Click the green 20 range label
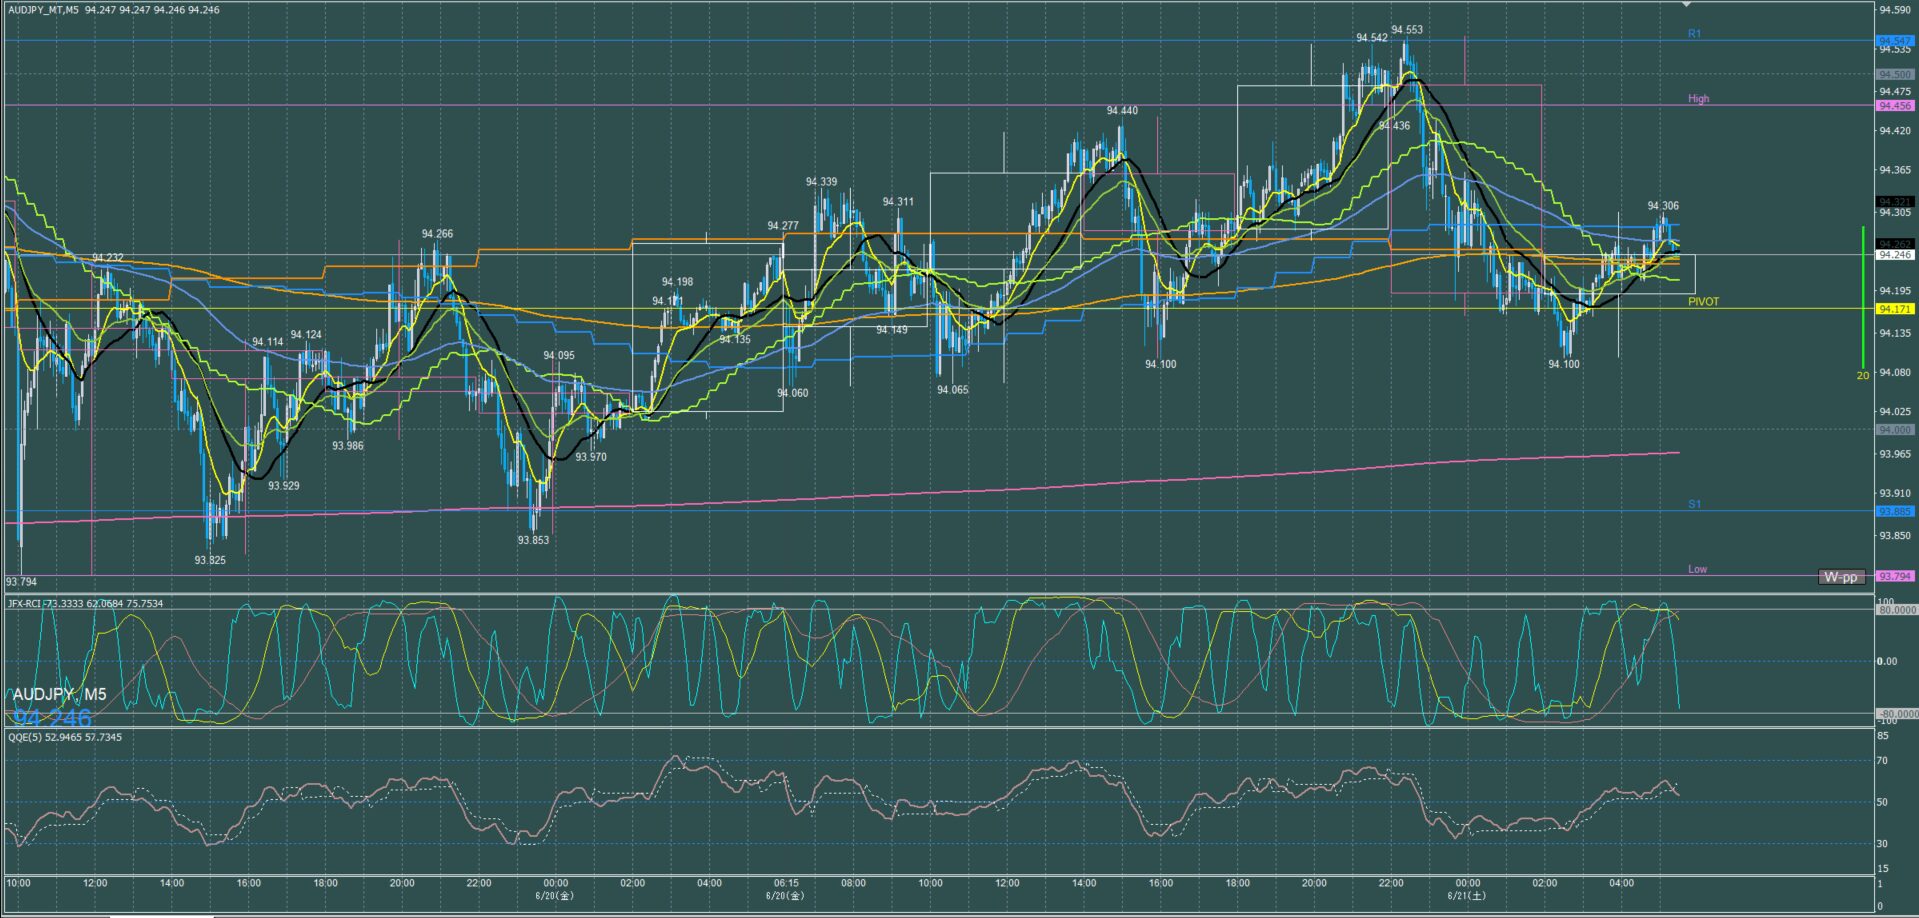This screenshot has height=918, width=1919. coord(1863,376)
